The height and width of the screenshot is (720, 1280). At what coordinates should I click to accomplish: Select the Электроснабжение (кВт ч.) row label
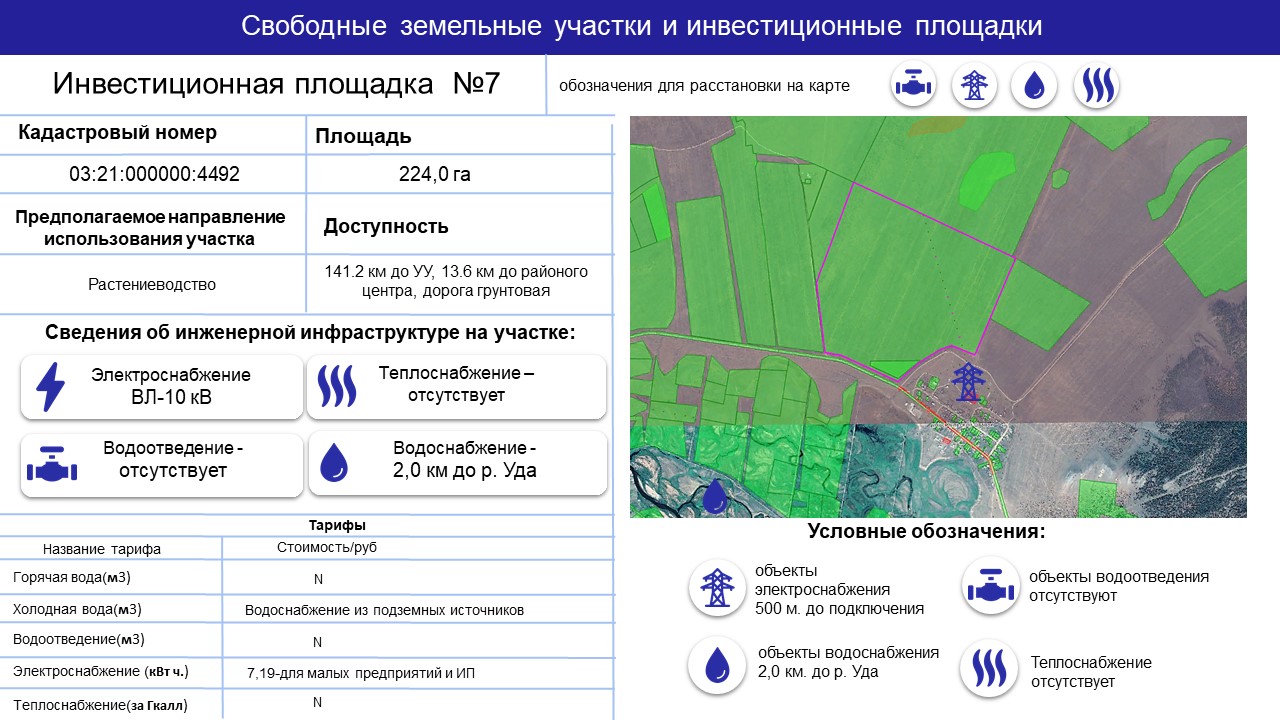tap(100, 671)
